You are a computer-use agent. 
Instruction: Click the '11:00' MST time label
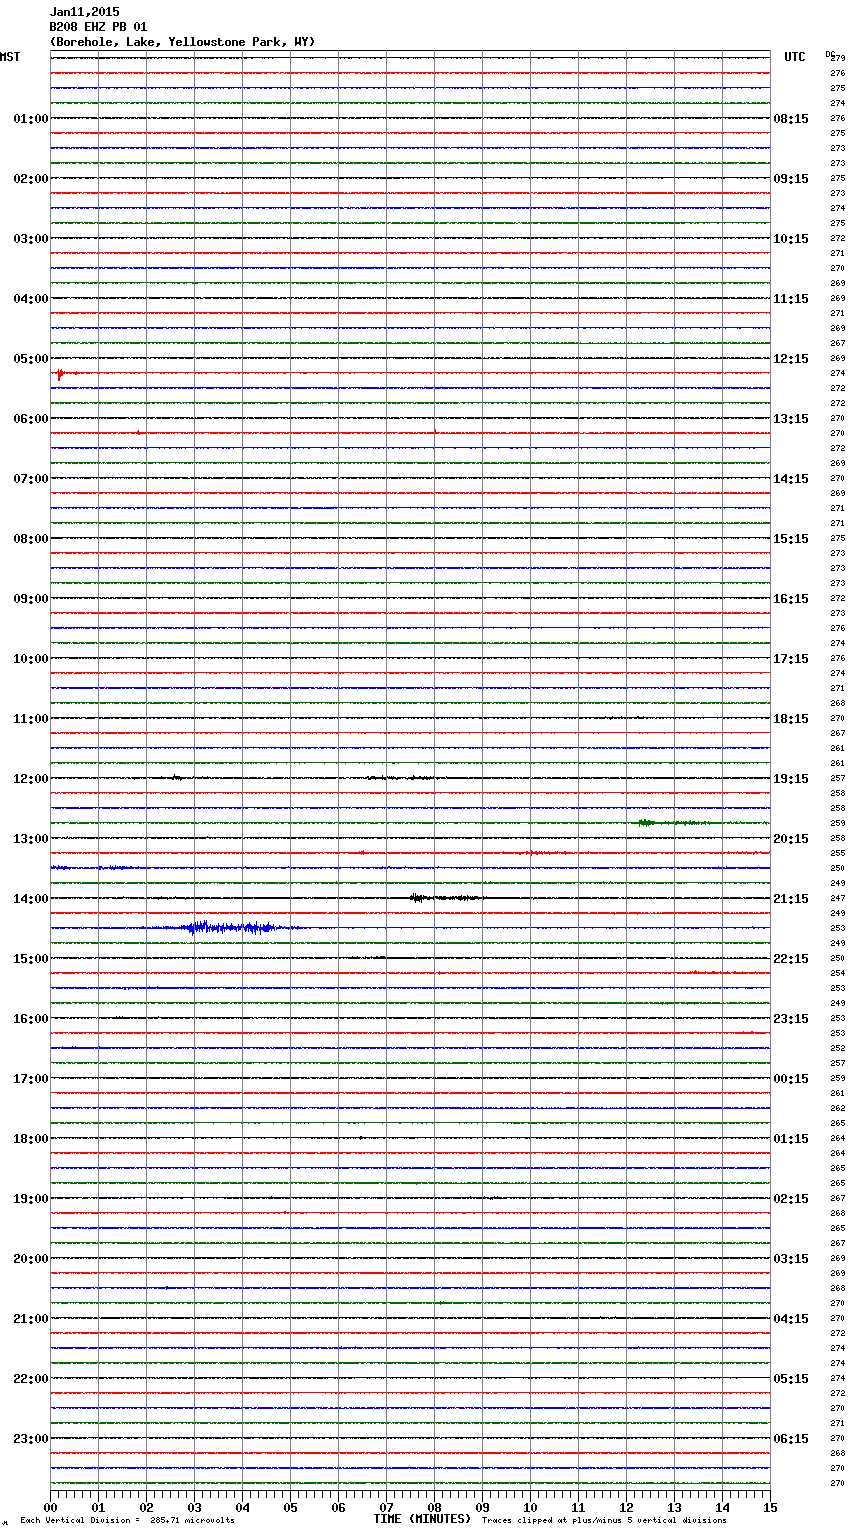[x=30, y=719]
